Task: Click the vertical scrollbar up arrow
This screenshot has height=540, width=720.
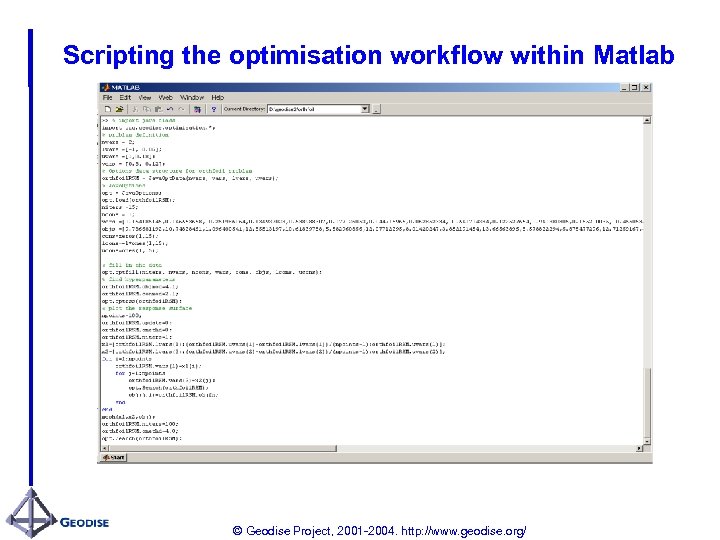Action: [x=647, y=120]
